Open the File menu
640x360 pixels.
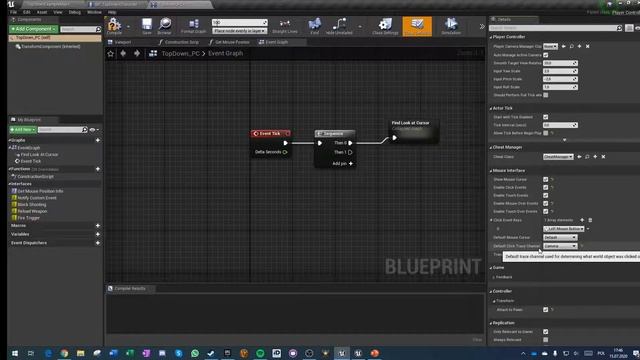(13, 12)
